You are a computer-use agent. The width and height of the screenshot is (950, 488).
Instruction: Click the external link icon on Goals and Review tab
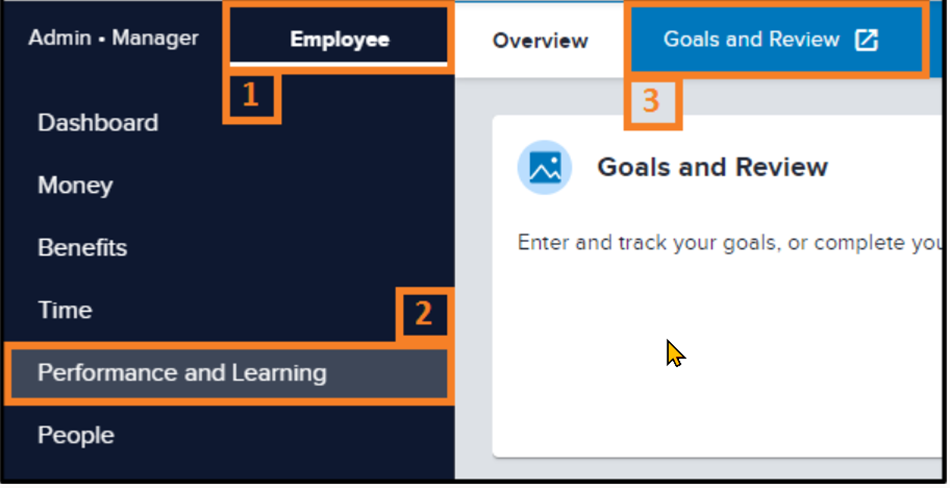(x=866, y=40)
